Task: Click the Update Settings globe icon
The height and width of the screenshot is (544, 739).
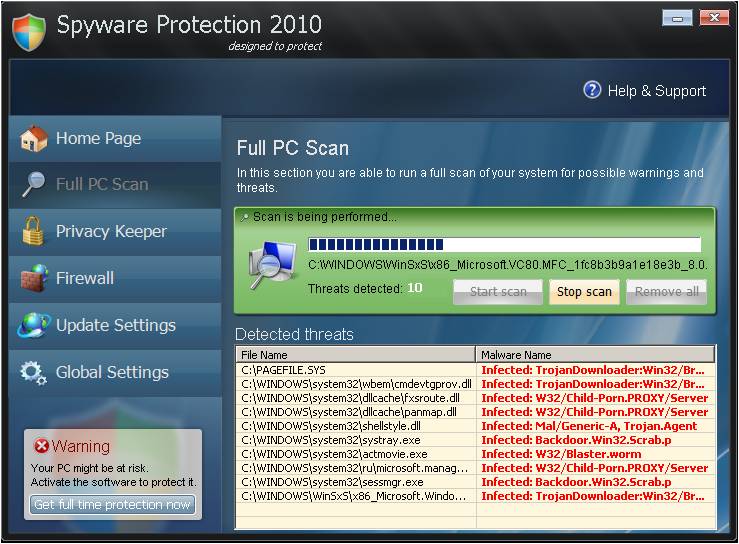Action: 33,325
